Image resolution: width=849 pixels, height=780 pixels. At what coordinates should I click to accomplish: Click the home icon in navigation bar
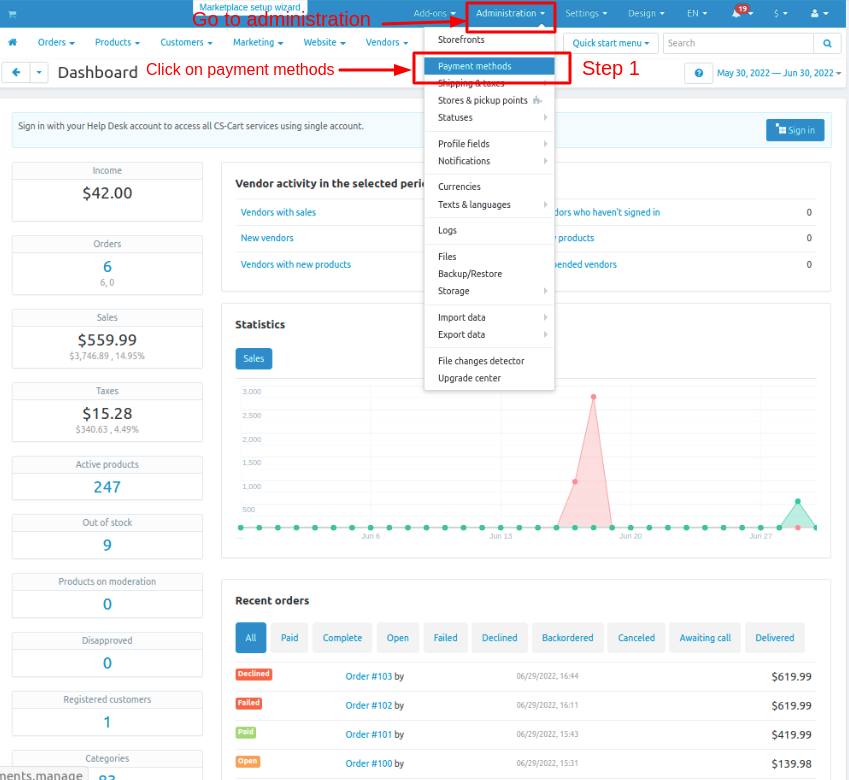[x=13, y=43]
